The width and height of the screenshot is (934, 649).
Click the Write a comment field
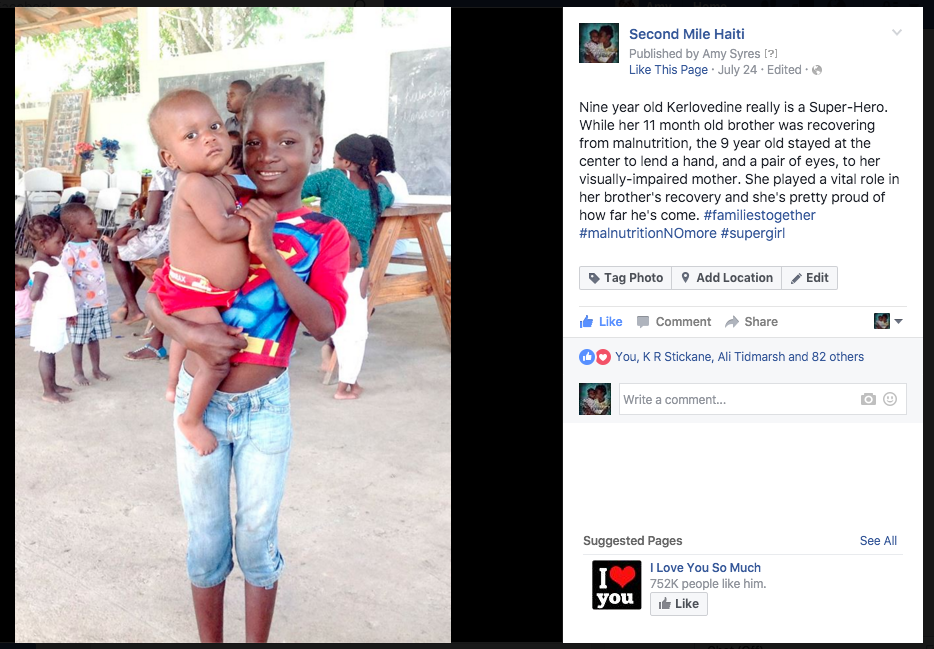762,399
